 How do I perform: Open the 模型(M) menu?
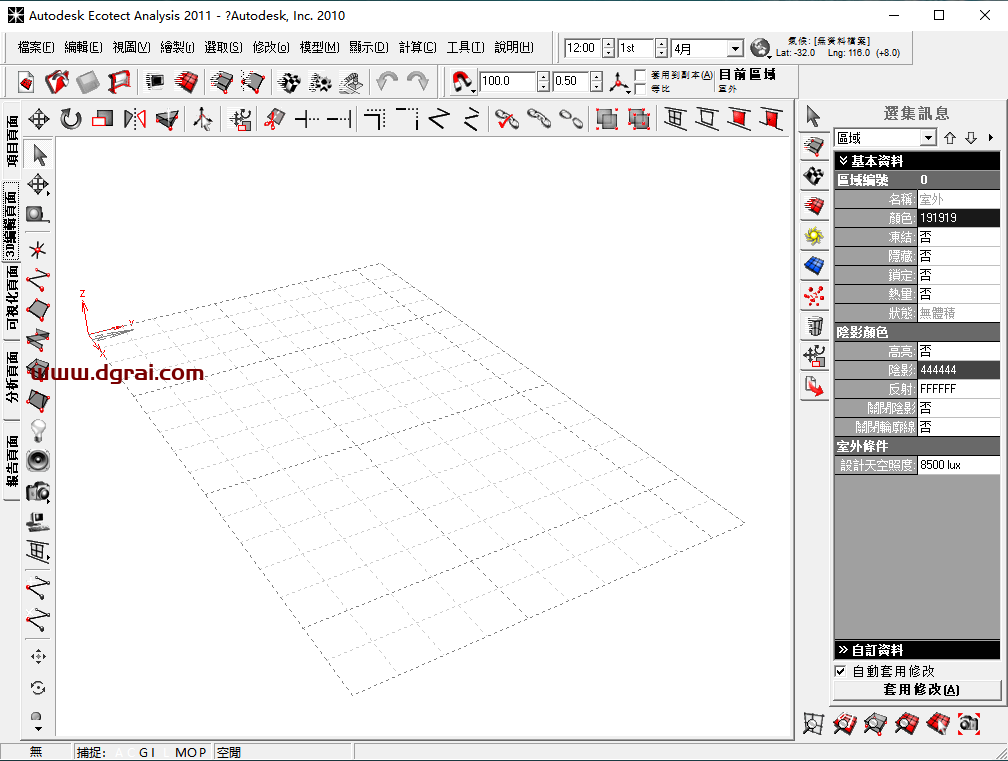(319, 48)
